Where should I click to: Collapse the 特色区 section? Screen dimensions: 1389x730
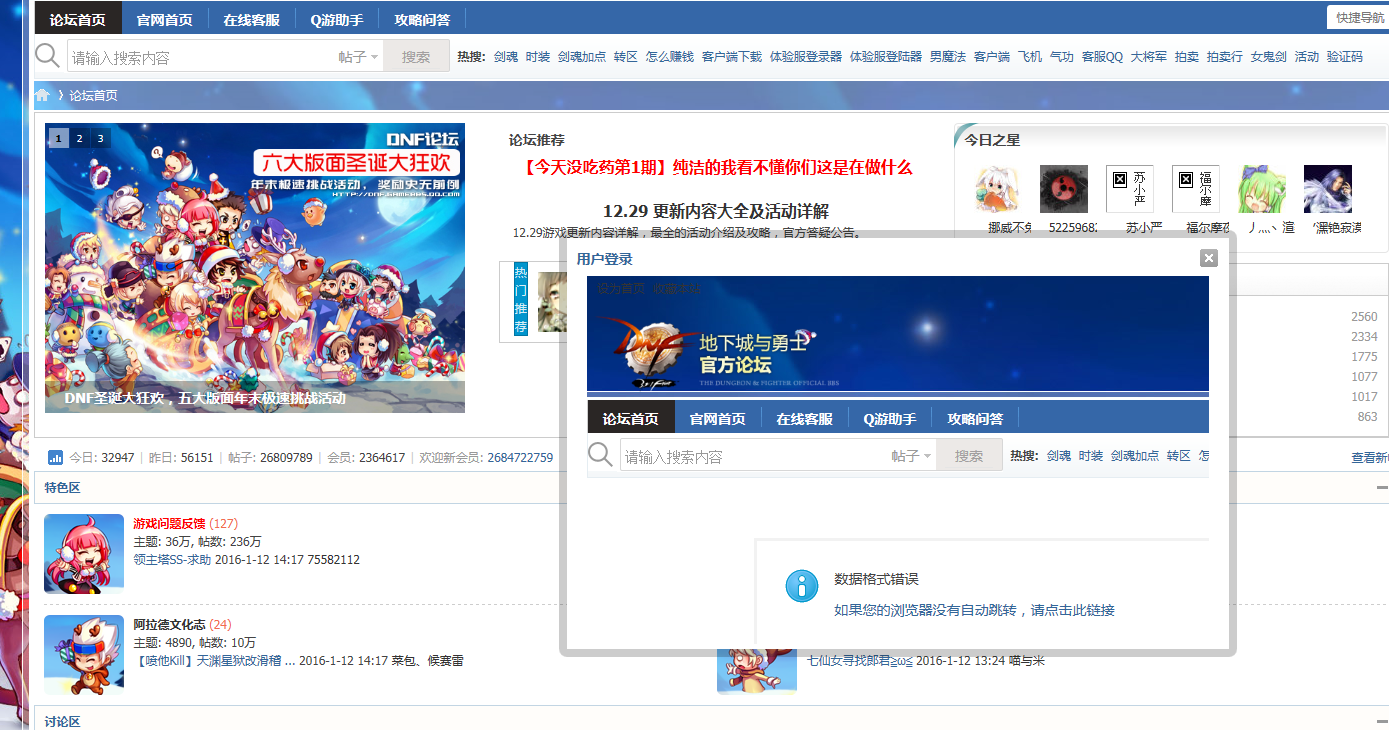pyautogui.click(x=1381, y=487)
